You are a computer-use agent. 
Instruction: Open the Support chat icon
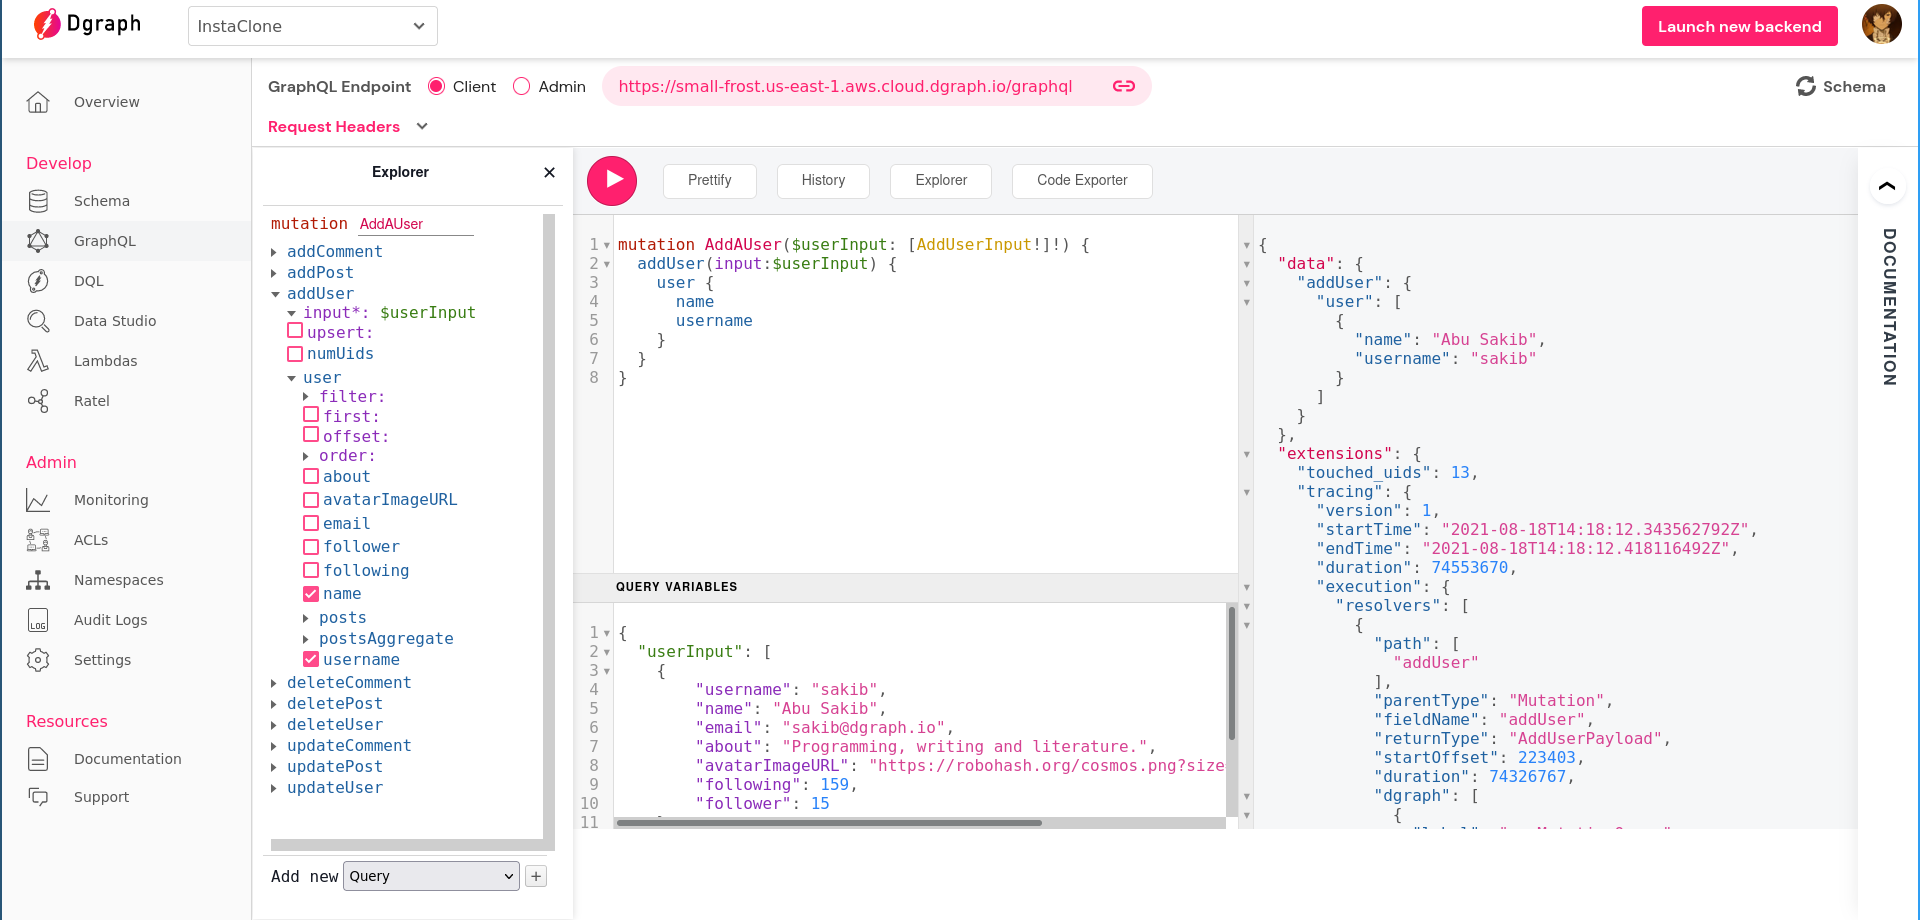[x=38, y=797]
